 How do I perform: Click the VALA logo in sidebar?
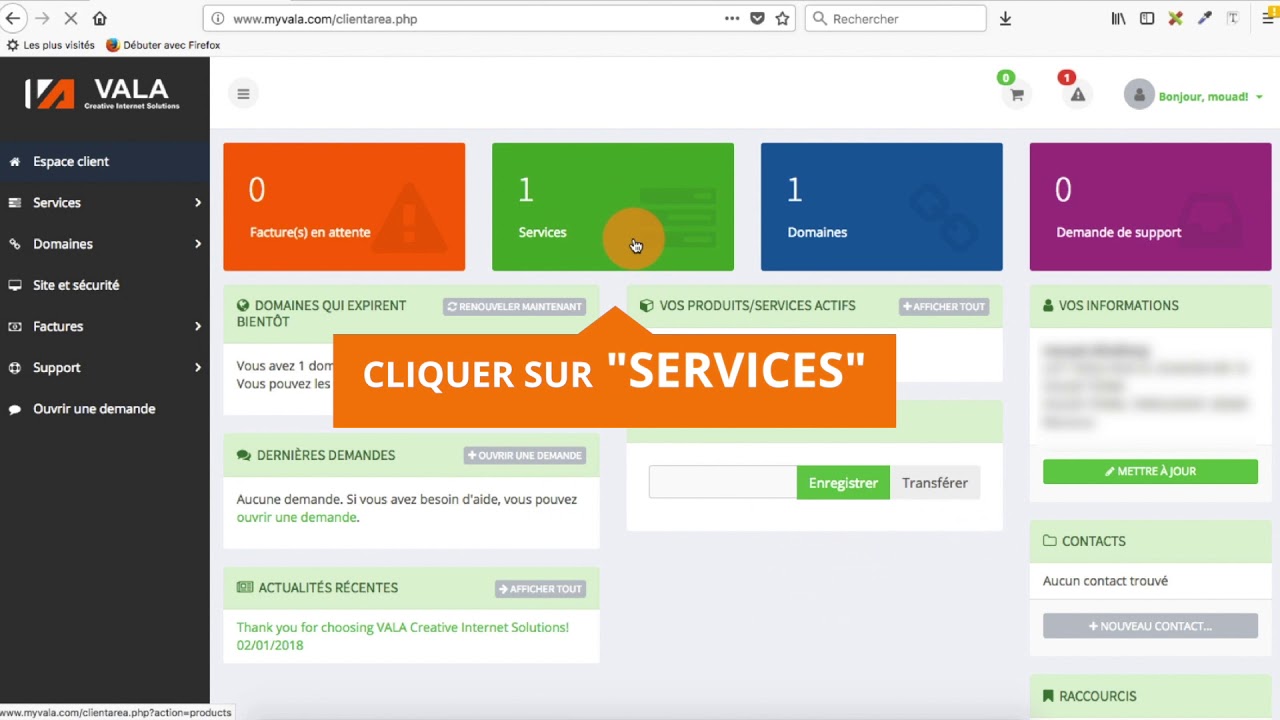pyautogui.click(x=103, y=94)
